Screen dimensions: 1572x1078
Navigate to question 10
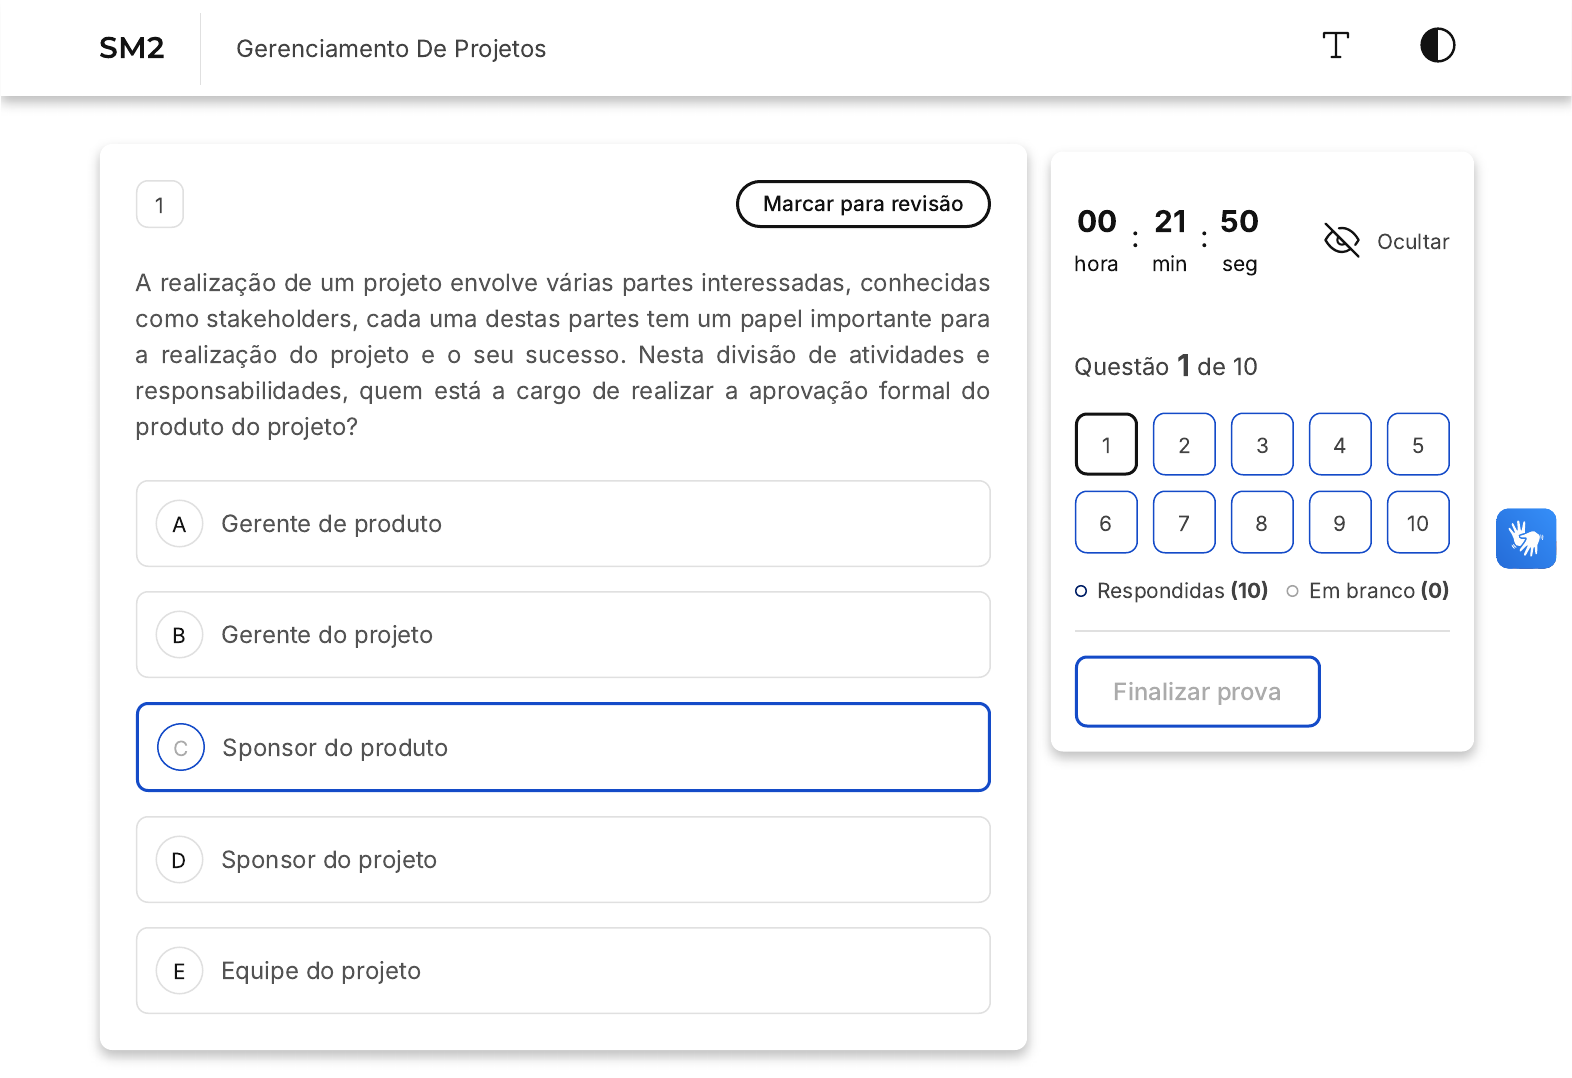(x=1417, y=523)
